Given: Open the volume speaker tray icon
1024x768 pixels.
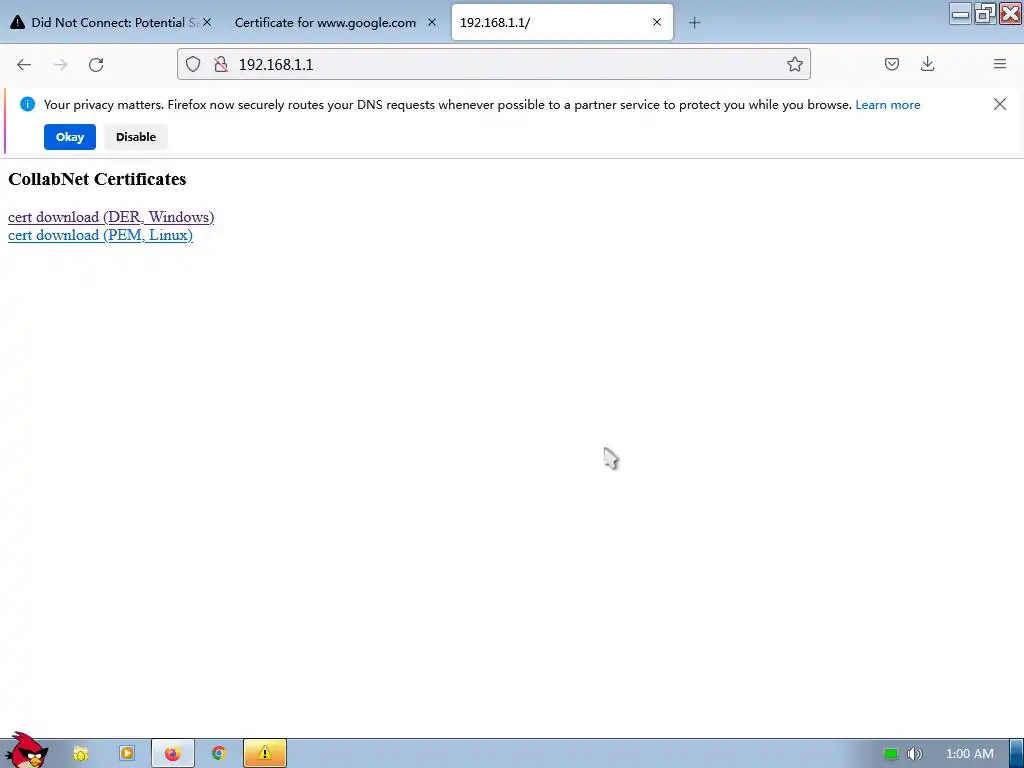Looking at the screenshot, I should coord(914,754).
